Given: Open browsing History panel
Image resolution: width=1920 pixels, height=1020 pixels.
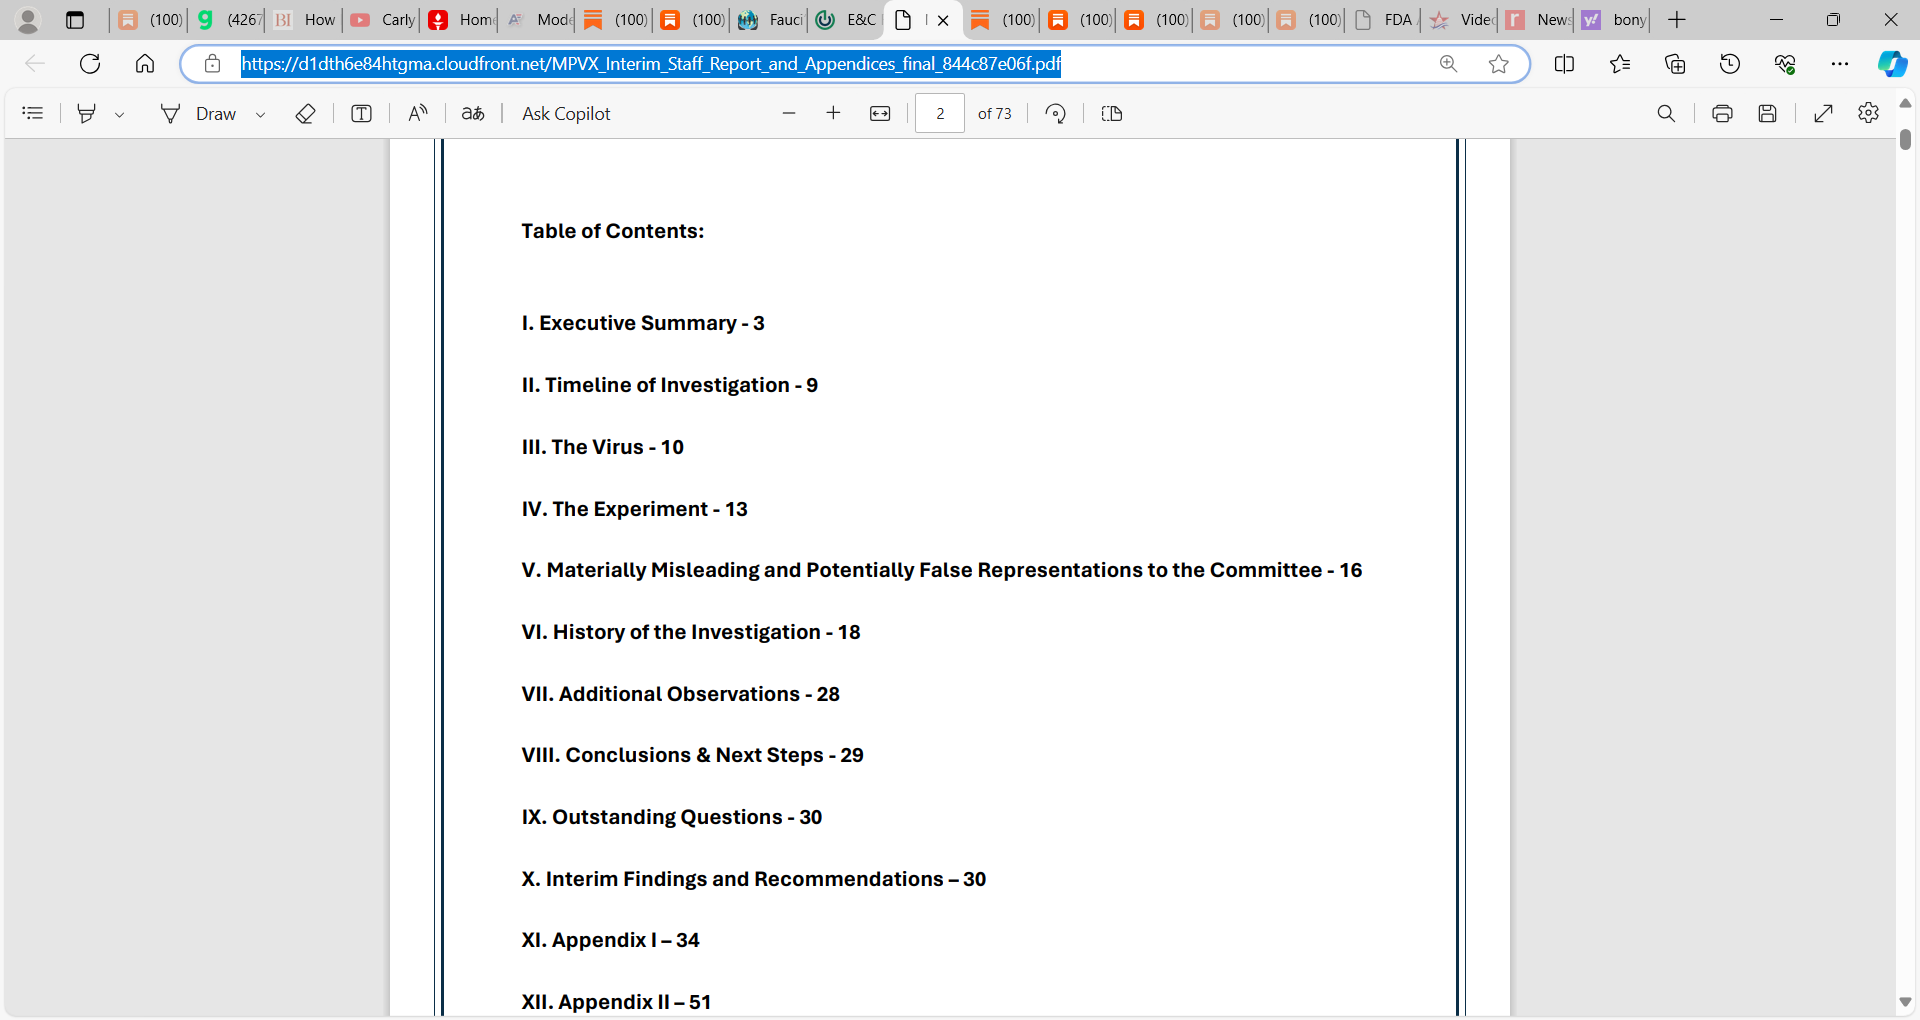Looking at the screenshot, I should [x=1730, y=64].
